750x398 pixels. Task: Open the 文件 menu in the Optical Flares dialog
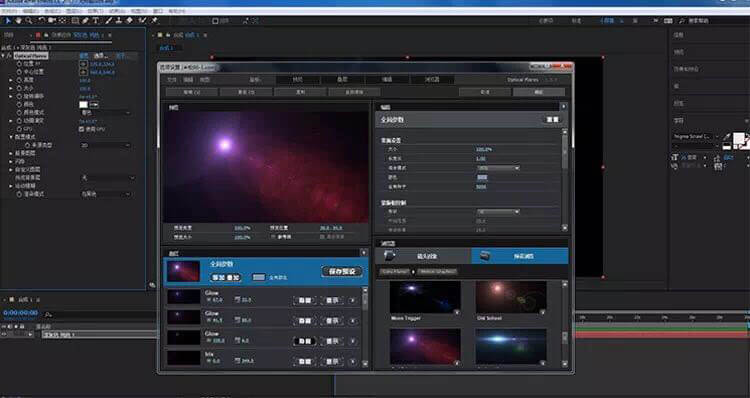tap(172, 80)
